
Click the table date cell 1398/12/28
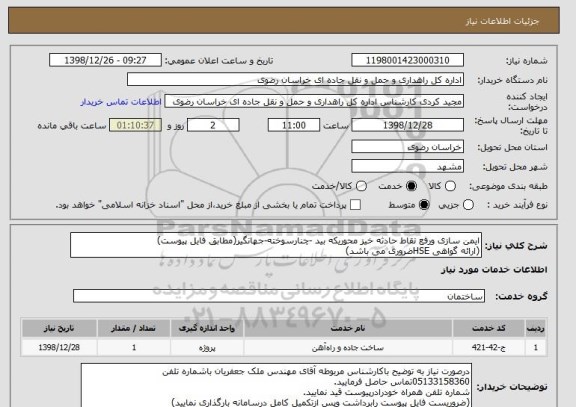[x=59, y=347]
